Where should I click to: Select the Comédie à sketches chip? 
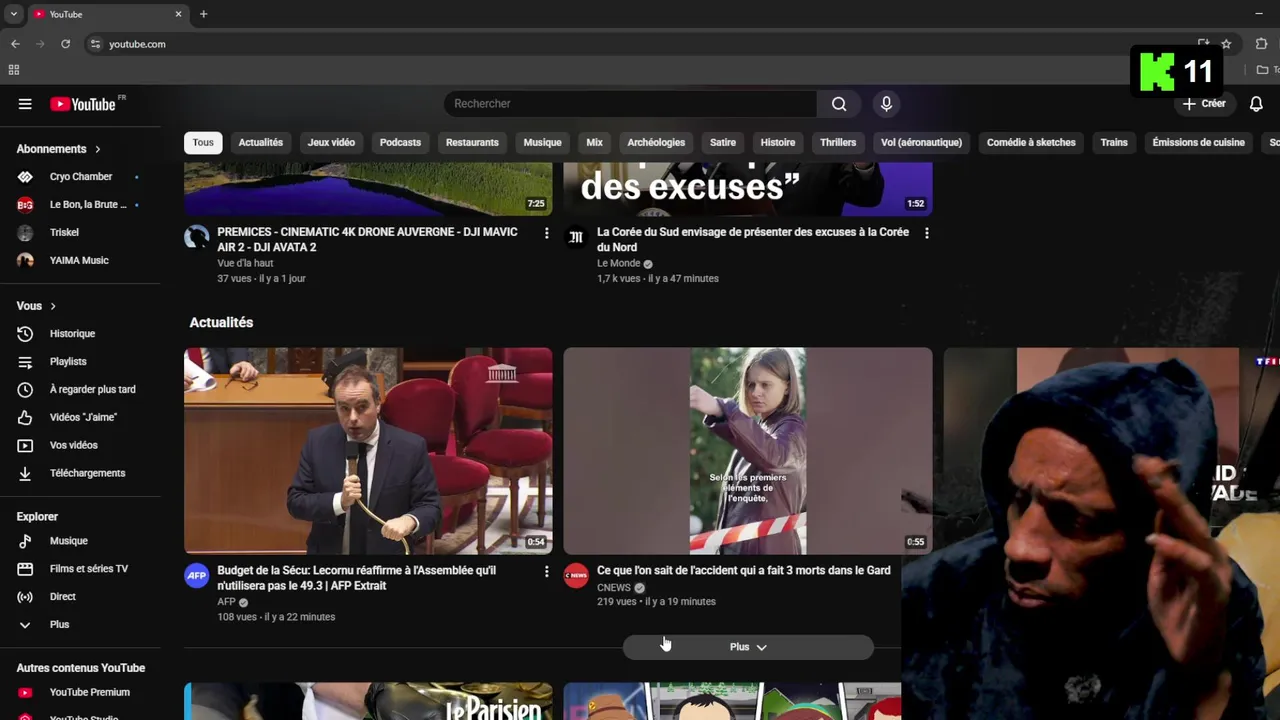point(1031,142)
